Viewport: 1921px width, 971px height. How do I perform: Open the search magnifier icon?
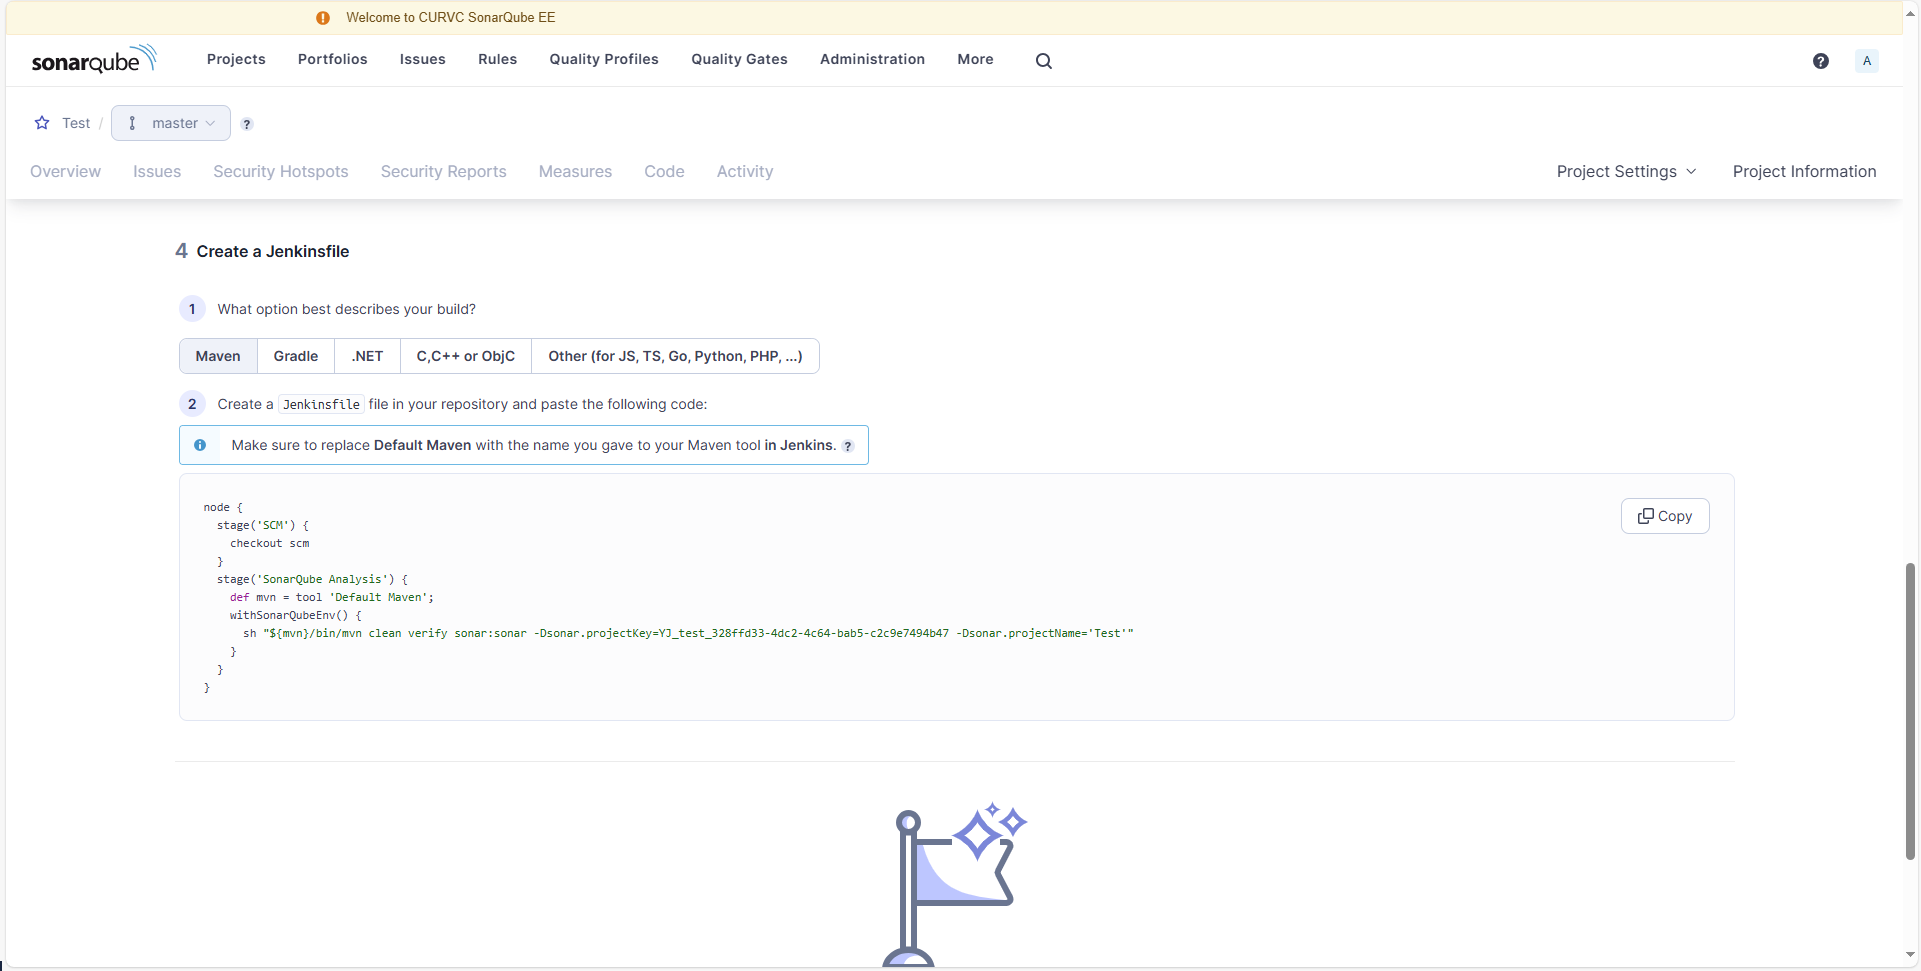pyautogui.click(x=1043, y=61)
